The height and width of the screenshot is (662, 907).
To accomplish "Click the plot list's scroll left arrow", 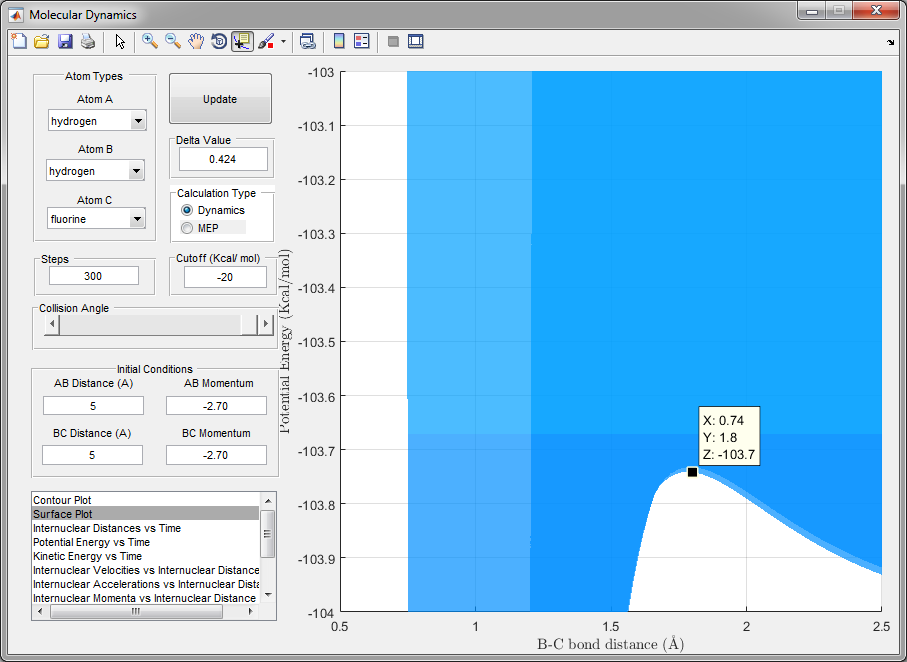I will (40, 612).
